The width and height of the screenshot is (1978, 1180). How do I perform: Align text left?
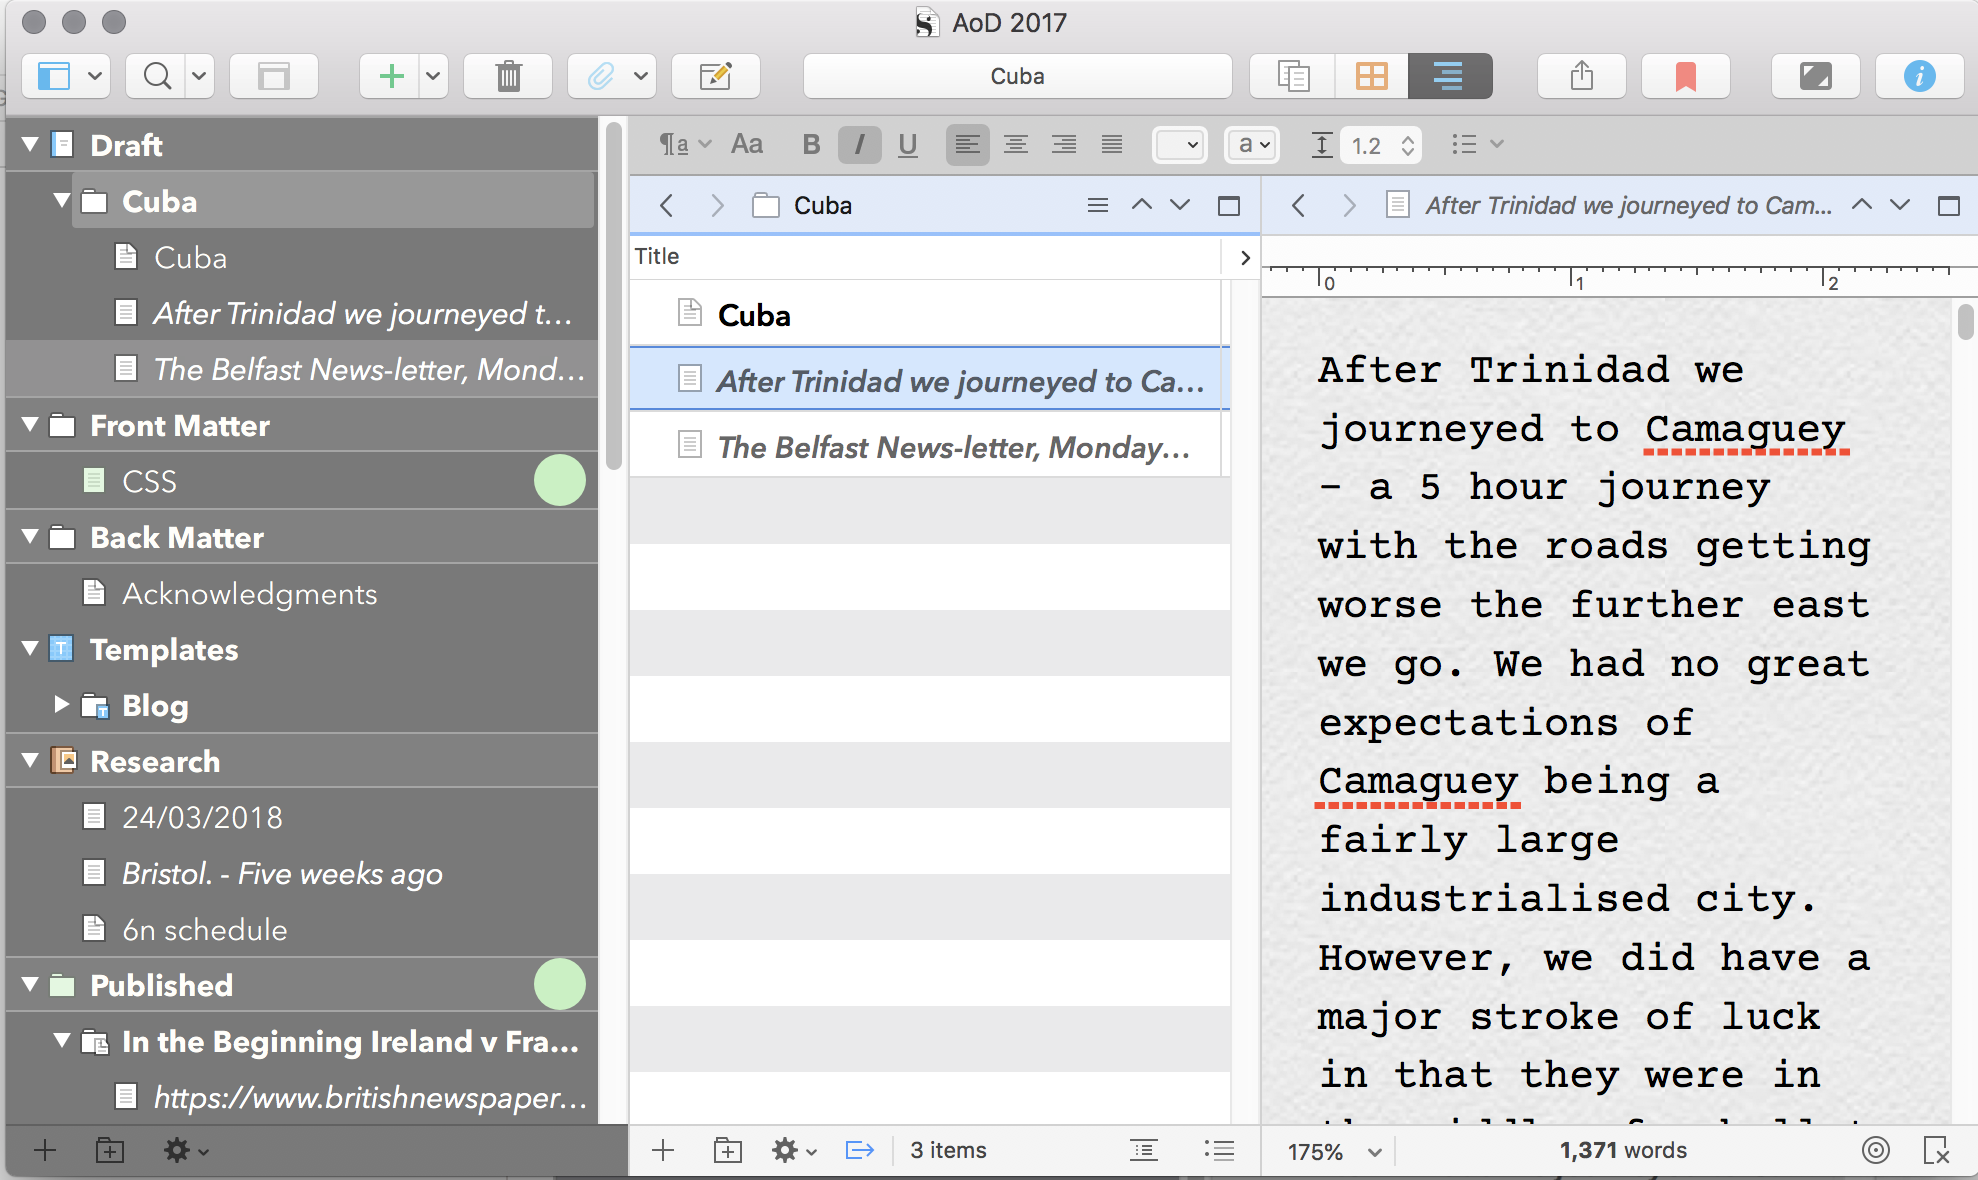tap(967, 145)
